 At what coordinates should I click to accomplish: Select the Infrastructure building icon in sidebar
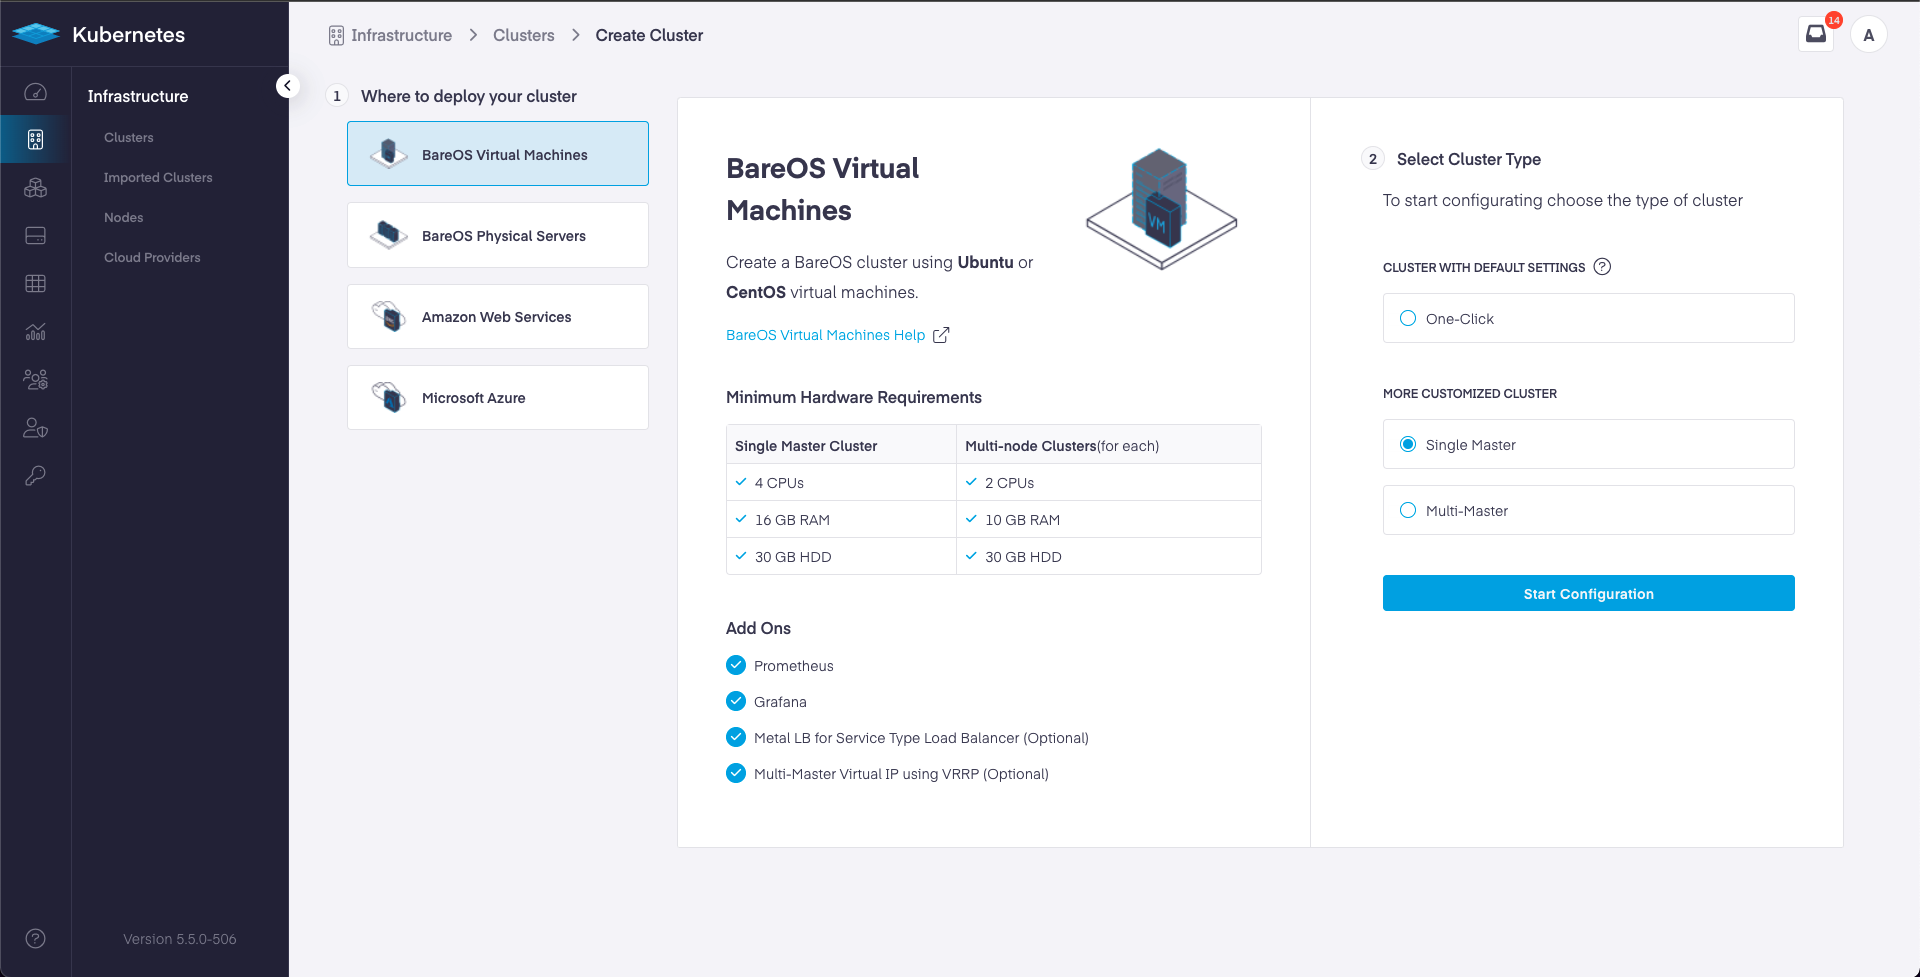(35, 139)
